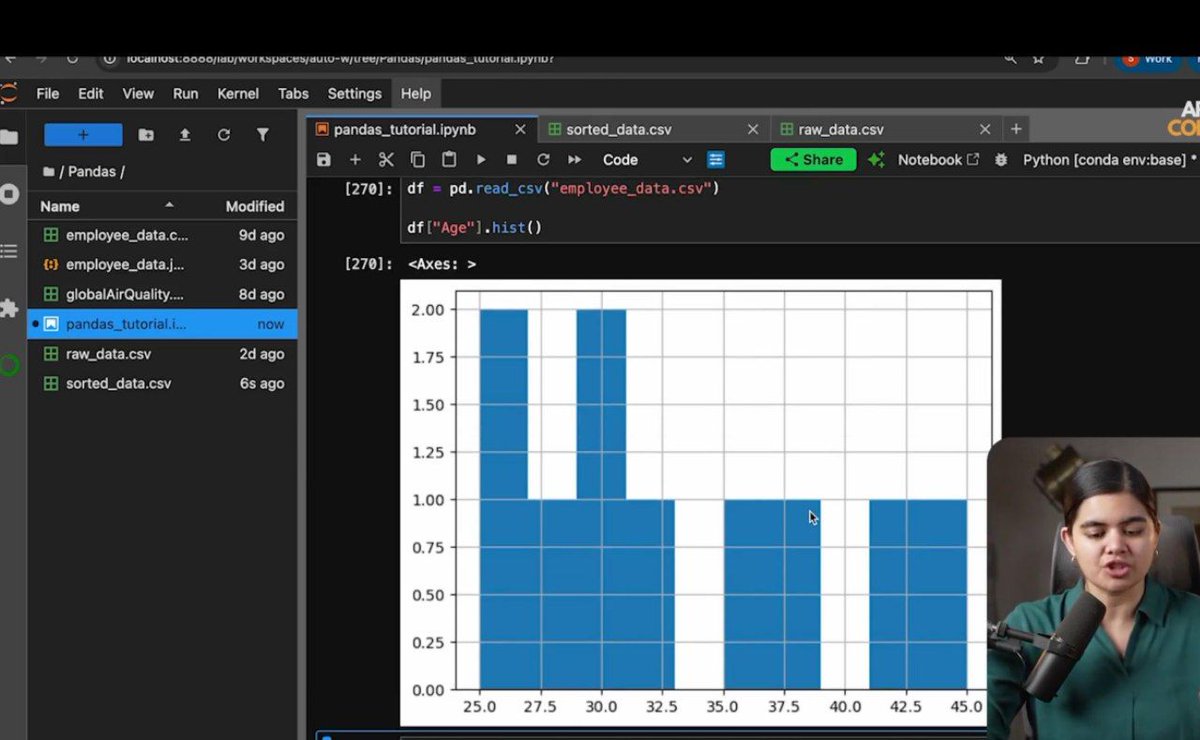Open the Kernel menu
The image size is (1200, 740).
click(x=238, y=94)
